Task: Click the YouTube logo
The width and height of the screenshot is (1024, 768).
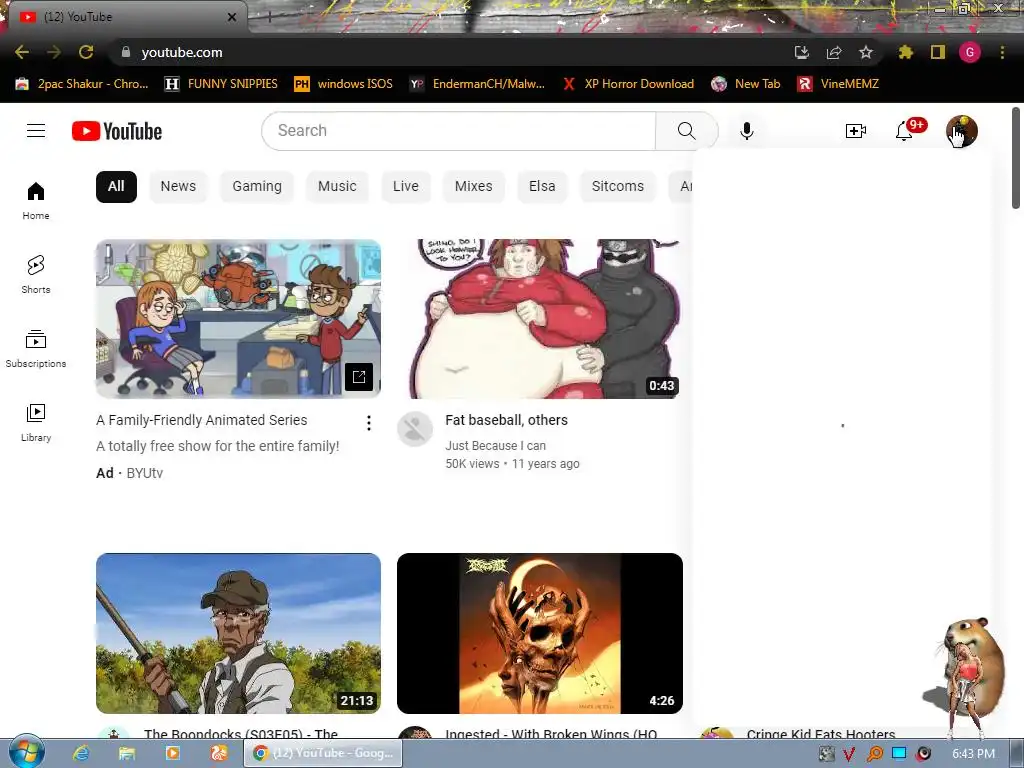Action: pyautogui.click(x=117, y=131)
